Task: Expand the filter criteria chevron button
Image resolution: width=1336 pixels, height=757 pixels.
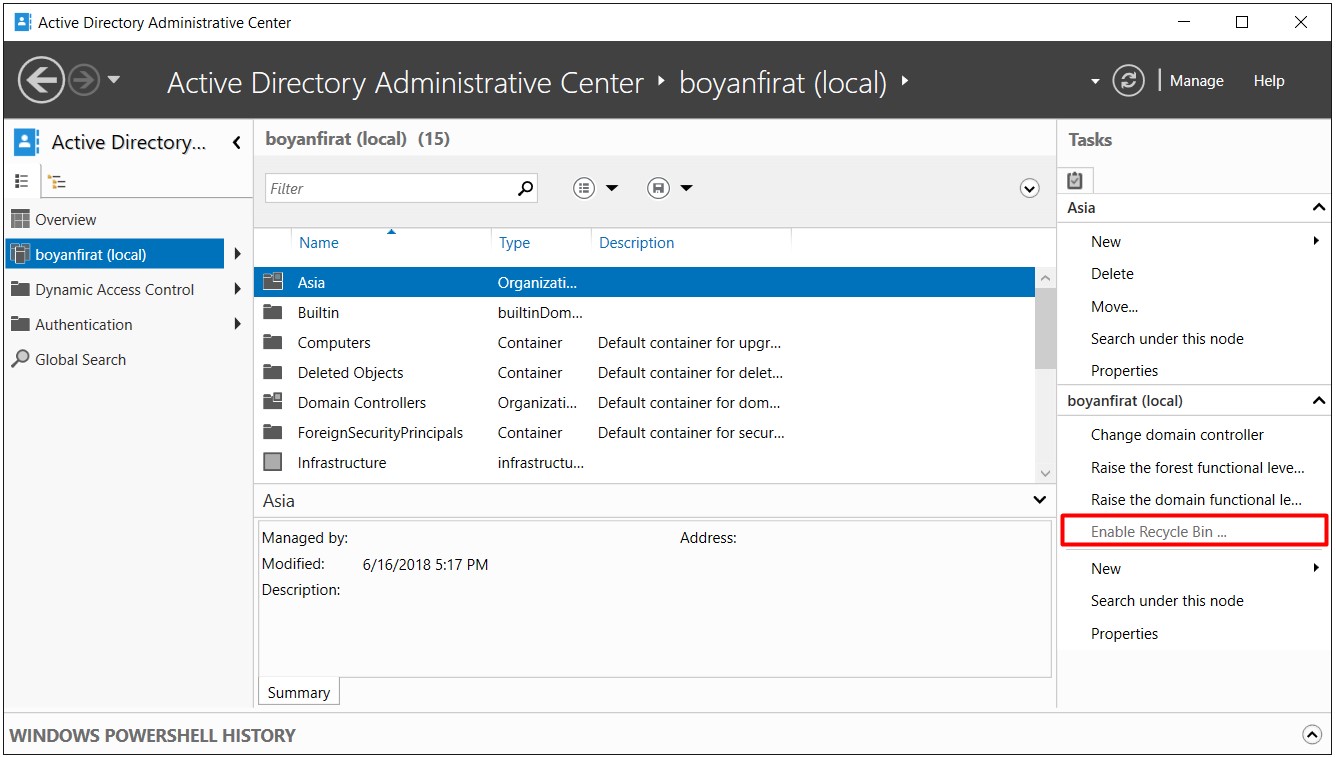Action: [1030, 188]
